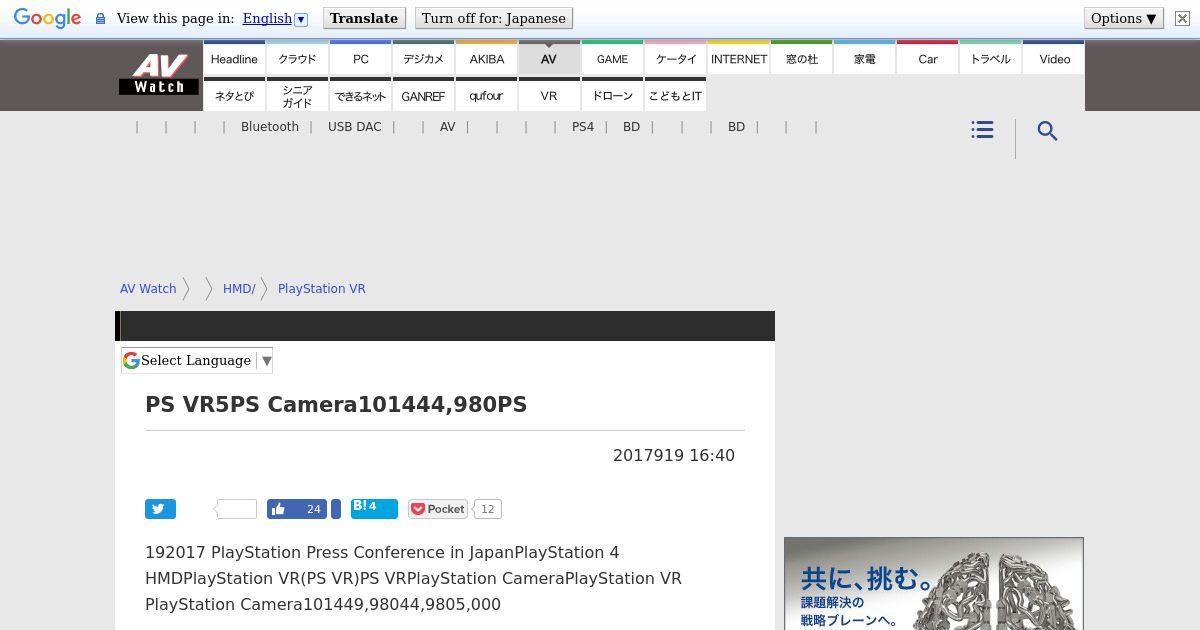Save the article to Pocket
Screen dimensions: 1200x630
(438, 509)
